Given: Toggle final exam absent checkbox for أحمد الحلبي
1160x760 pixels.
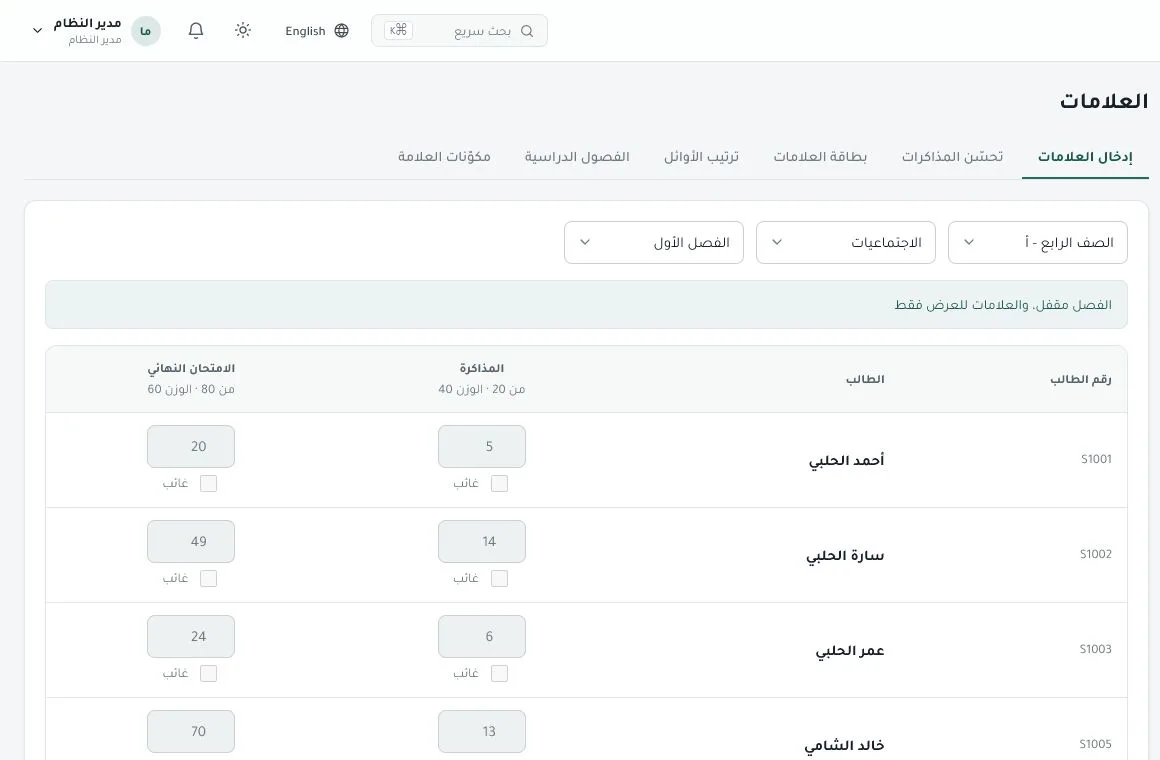Looking at the screenshot, I should pyautogui.click(x=209, y=483).
